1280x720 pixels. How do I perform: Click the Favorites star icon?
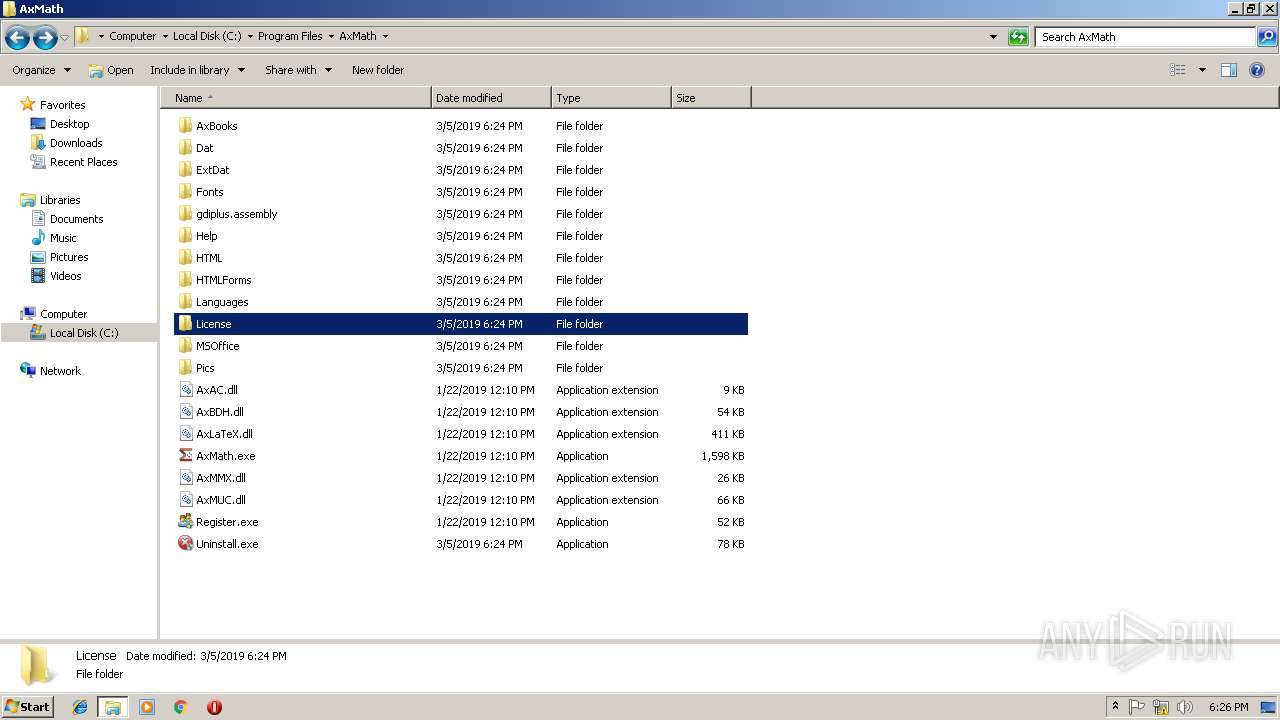[x=28, y=105]
